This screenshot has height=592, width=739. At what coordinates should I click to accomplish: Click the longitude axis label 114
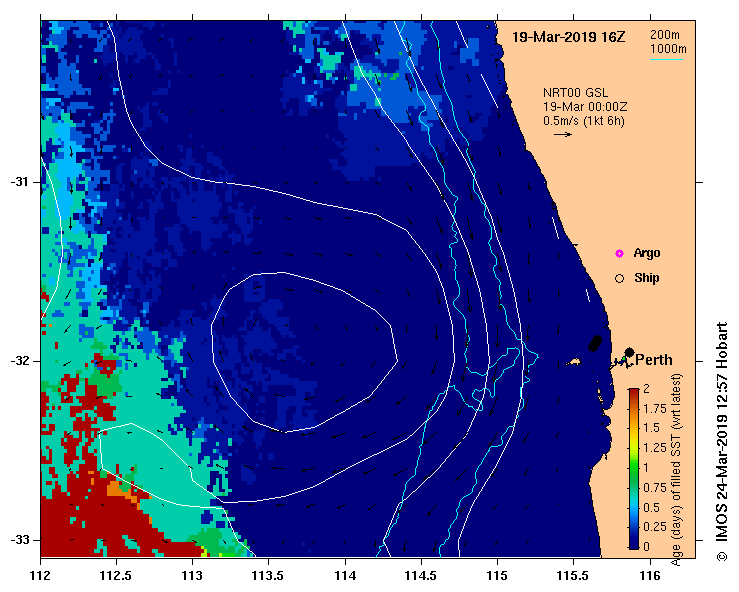pos(345,576)
